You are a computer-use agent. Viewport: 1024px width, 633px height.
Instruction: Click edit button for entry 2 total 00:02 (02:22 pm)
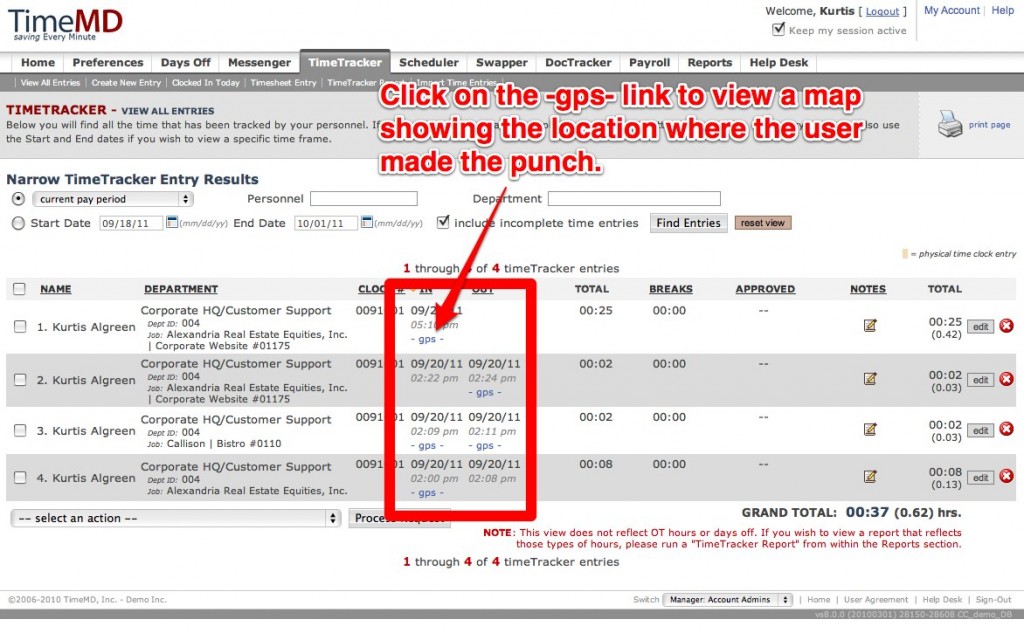pyautogui.click(x=980, y=380)
